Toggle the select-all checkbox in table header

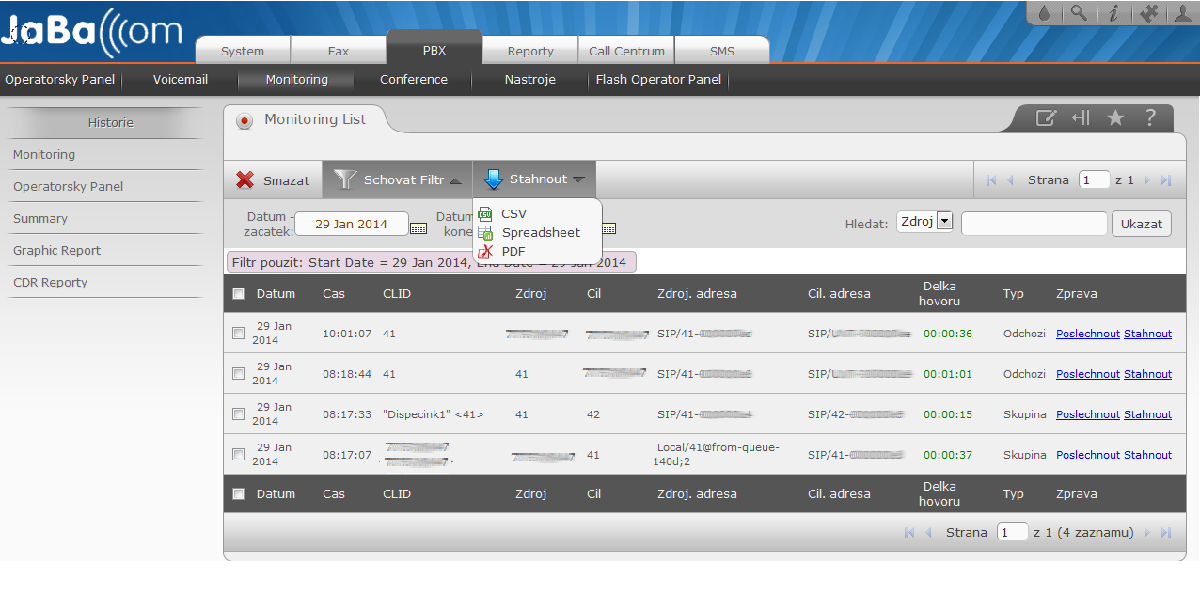point(238,294)
